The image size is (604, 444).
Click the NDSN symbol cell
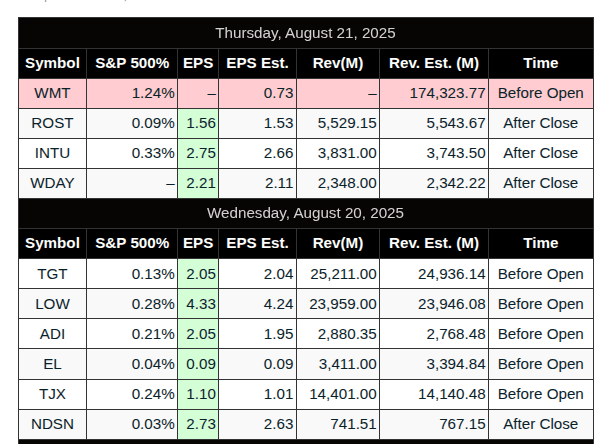pyautogui.click(x=52, y=425)
